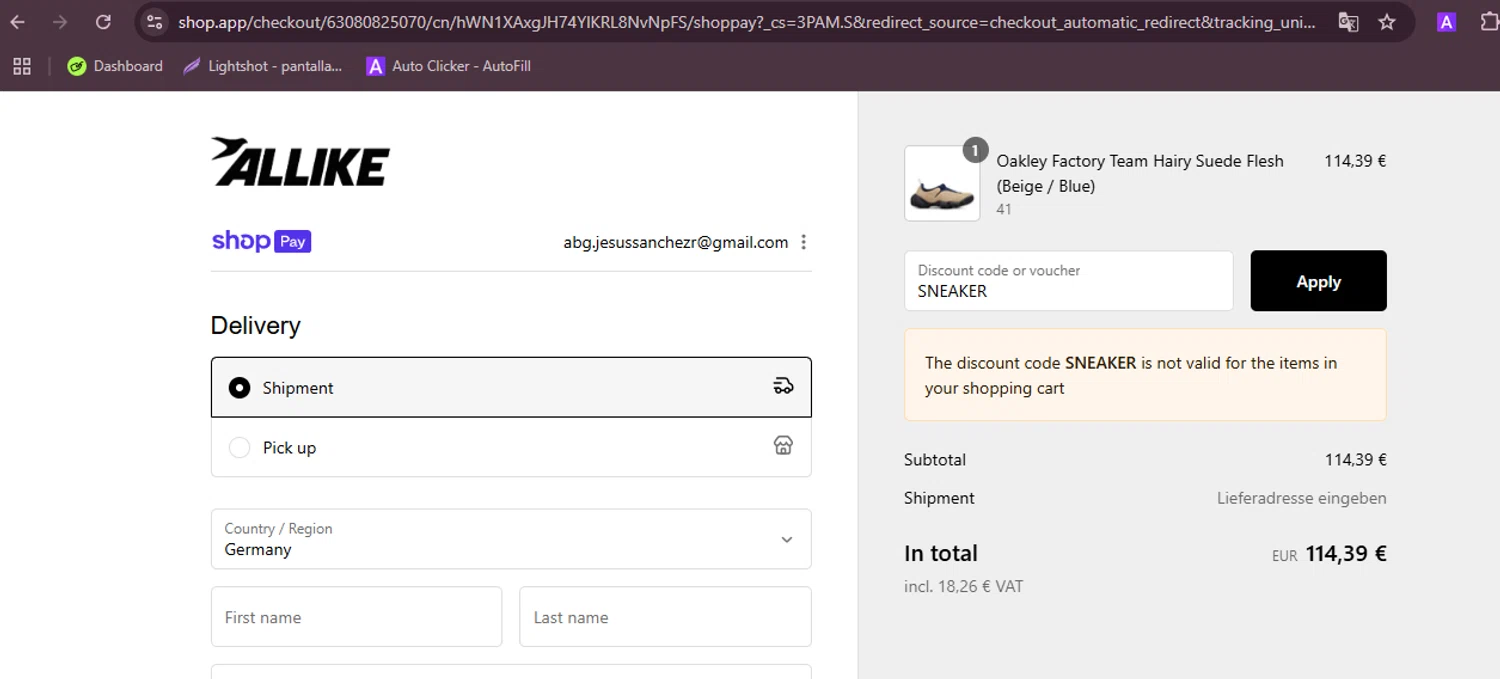The width and height of the screenshot is (1500, 679).
Task: Click the pick up store icon
Action: 783,446
